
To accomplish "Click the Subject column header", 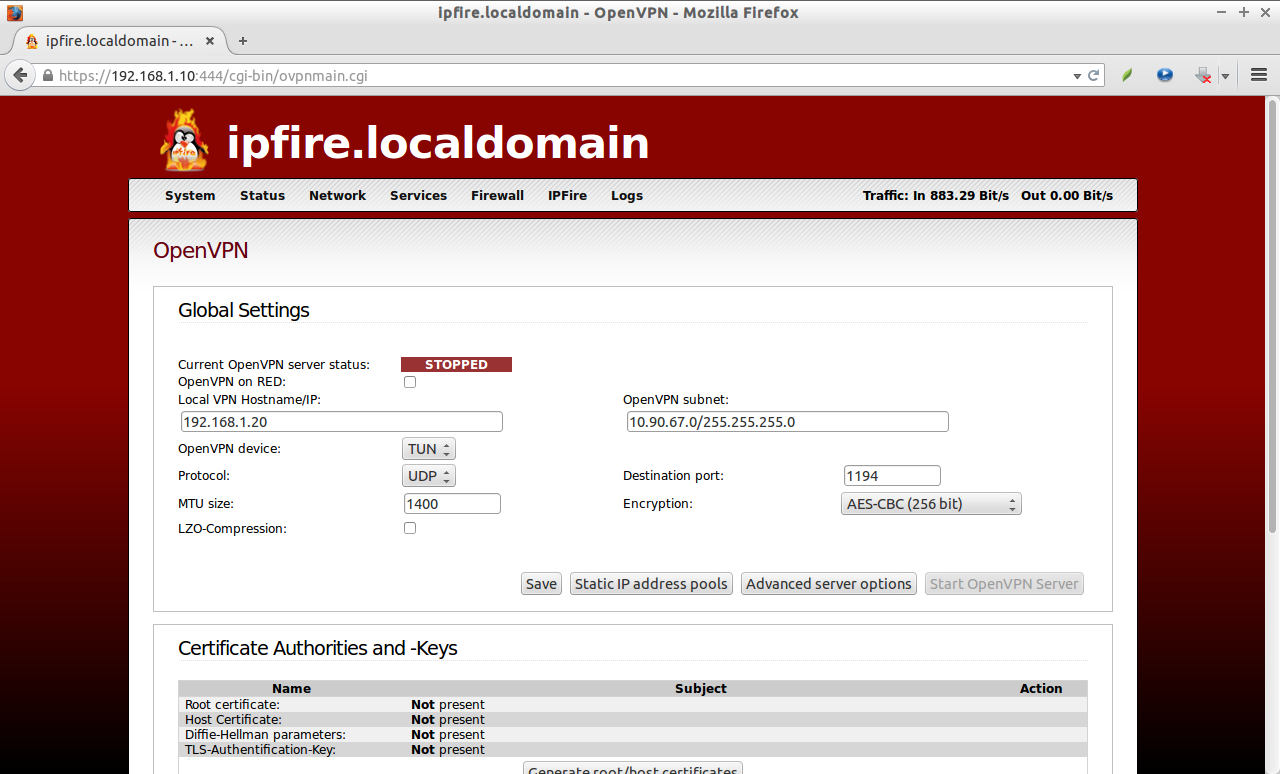I will click(701, 689).
